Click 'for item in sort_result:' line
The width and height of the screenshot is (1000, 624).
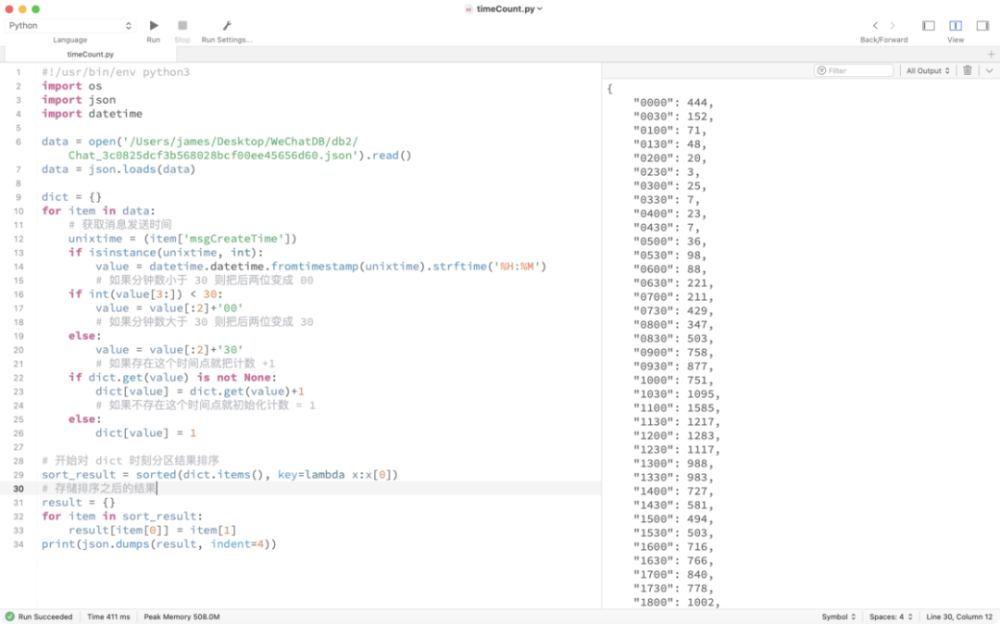[x=122, y=516]
